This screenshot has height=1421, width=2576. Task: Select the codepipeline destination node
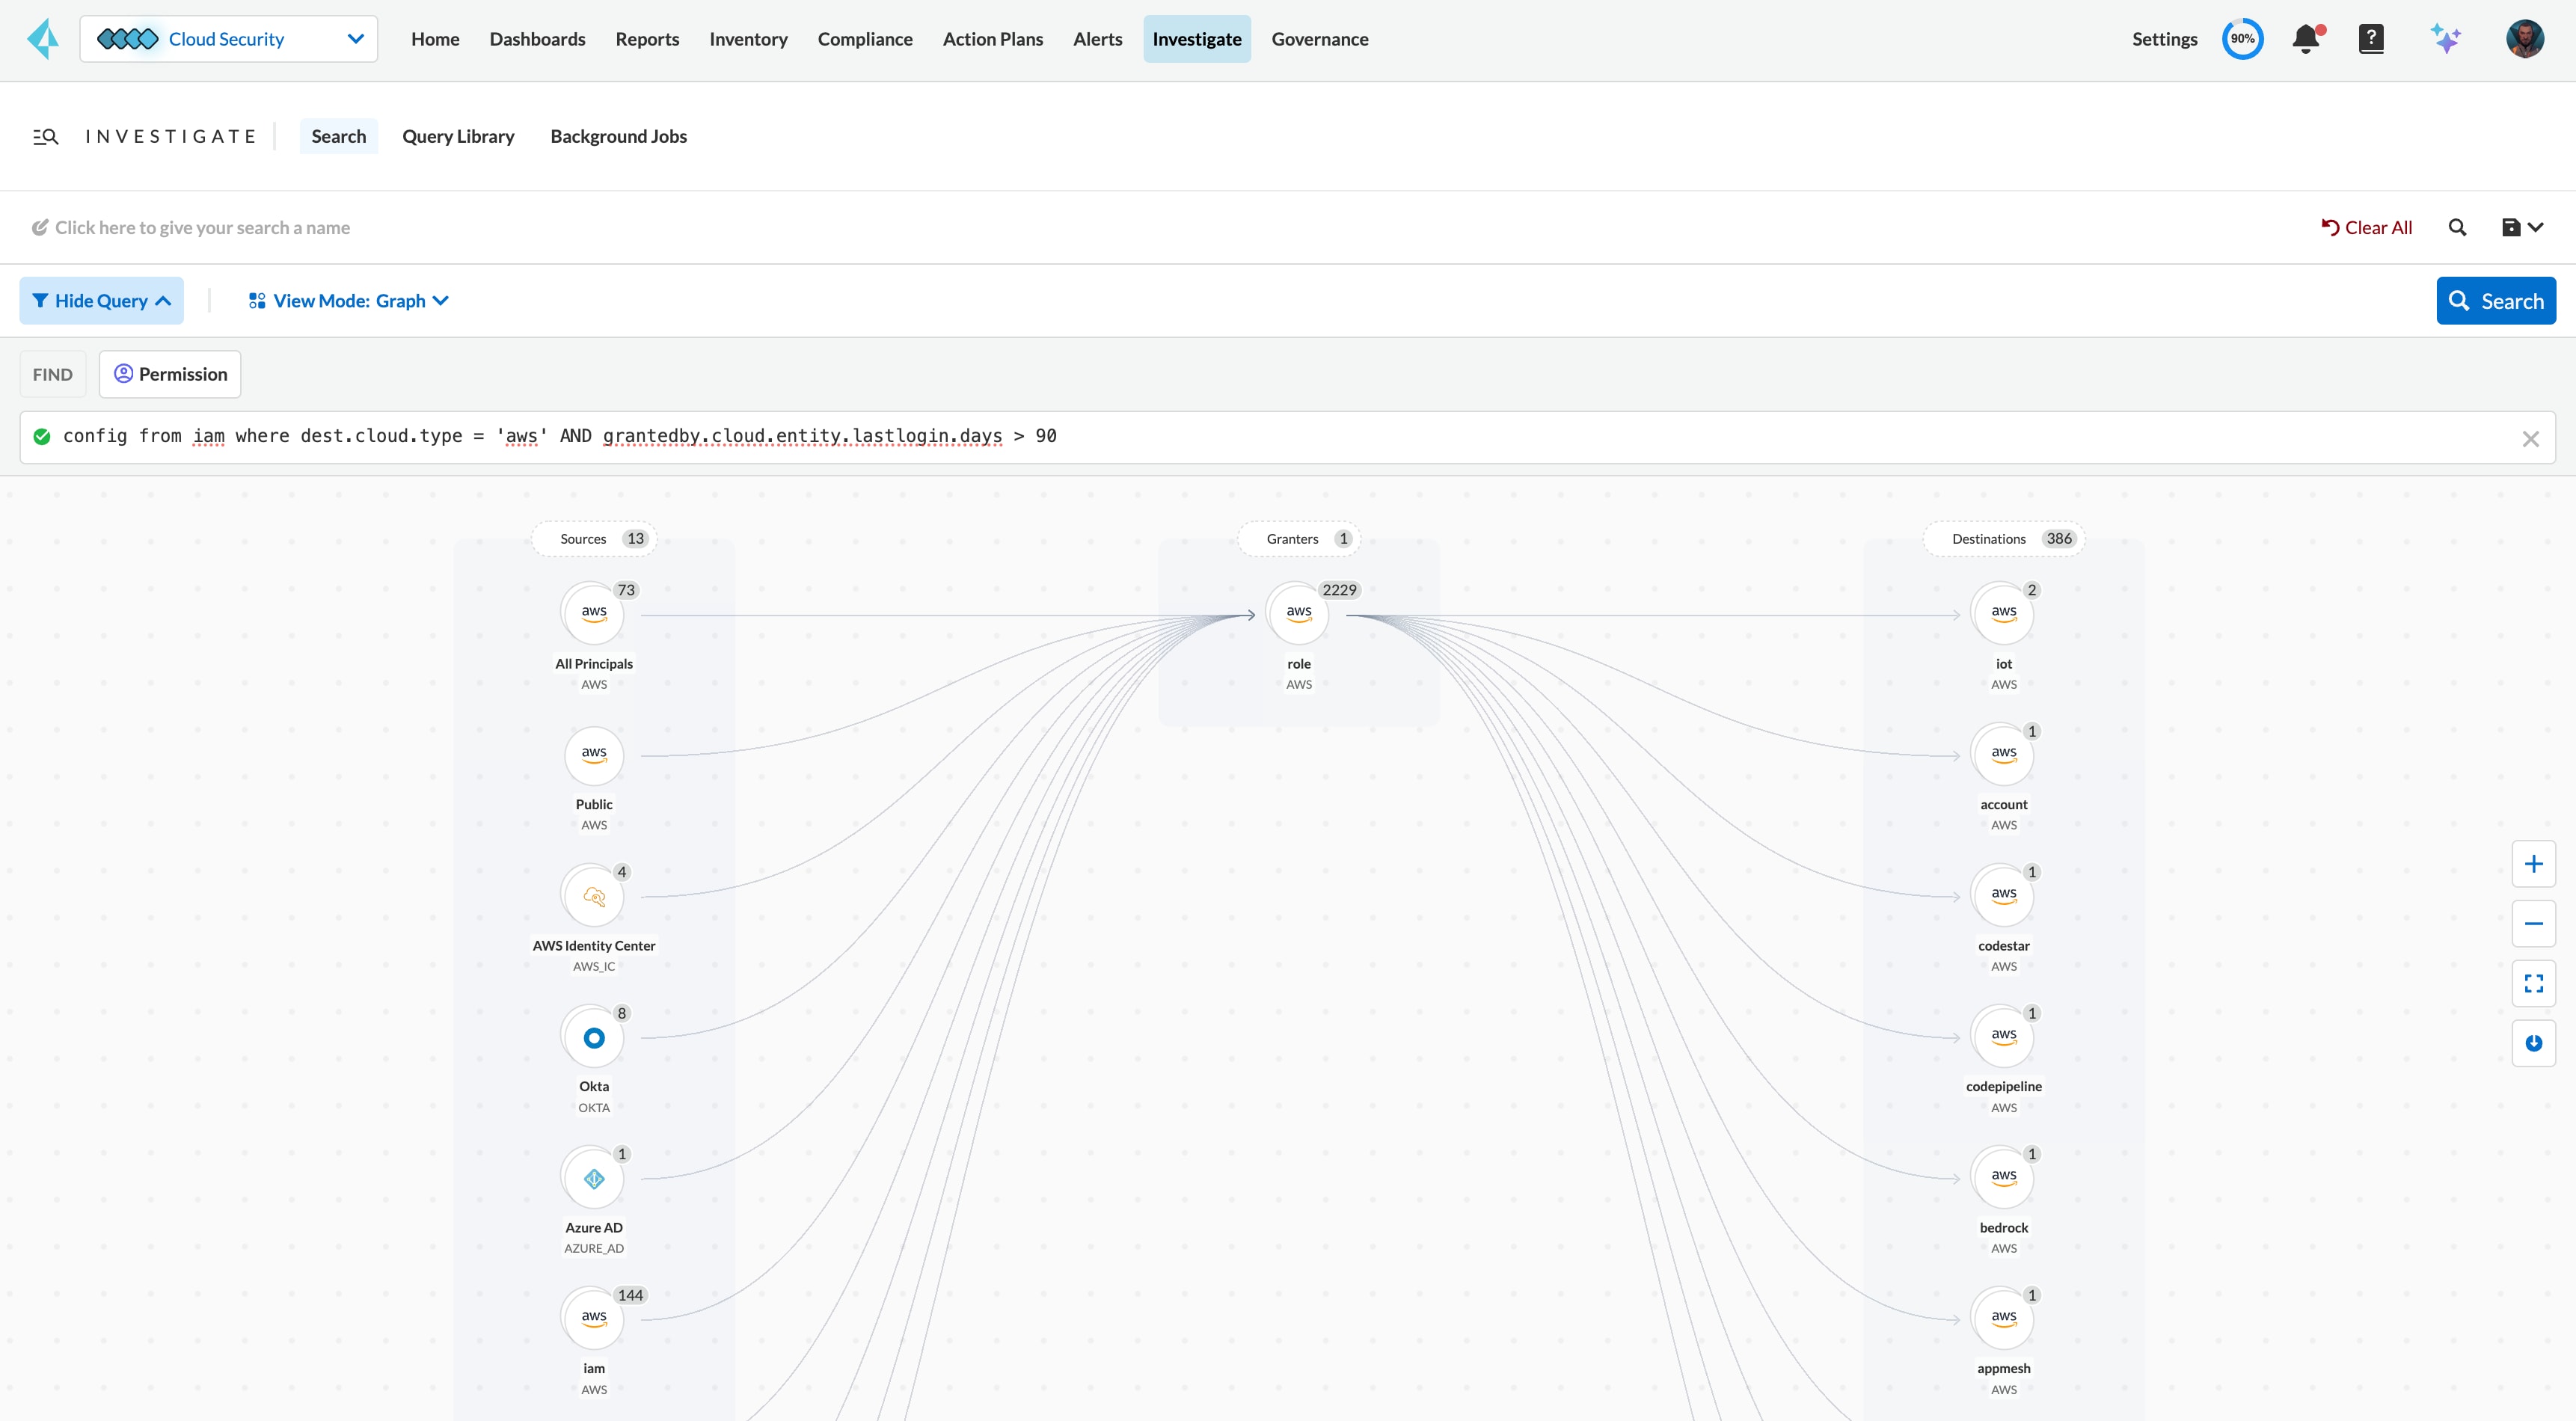tap(2003, 1038)
